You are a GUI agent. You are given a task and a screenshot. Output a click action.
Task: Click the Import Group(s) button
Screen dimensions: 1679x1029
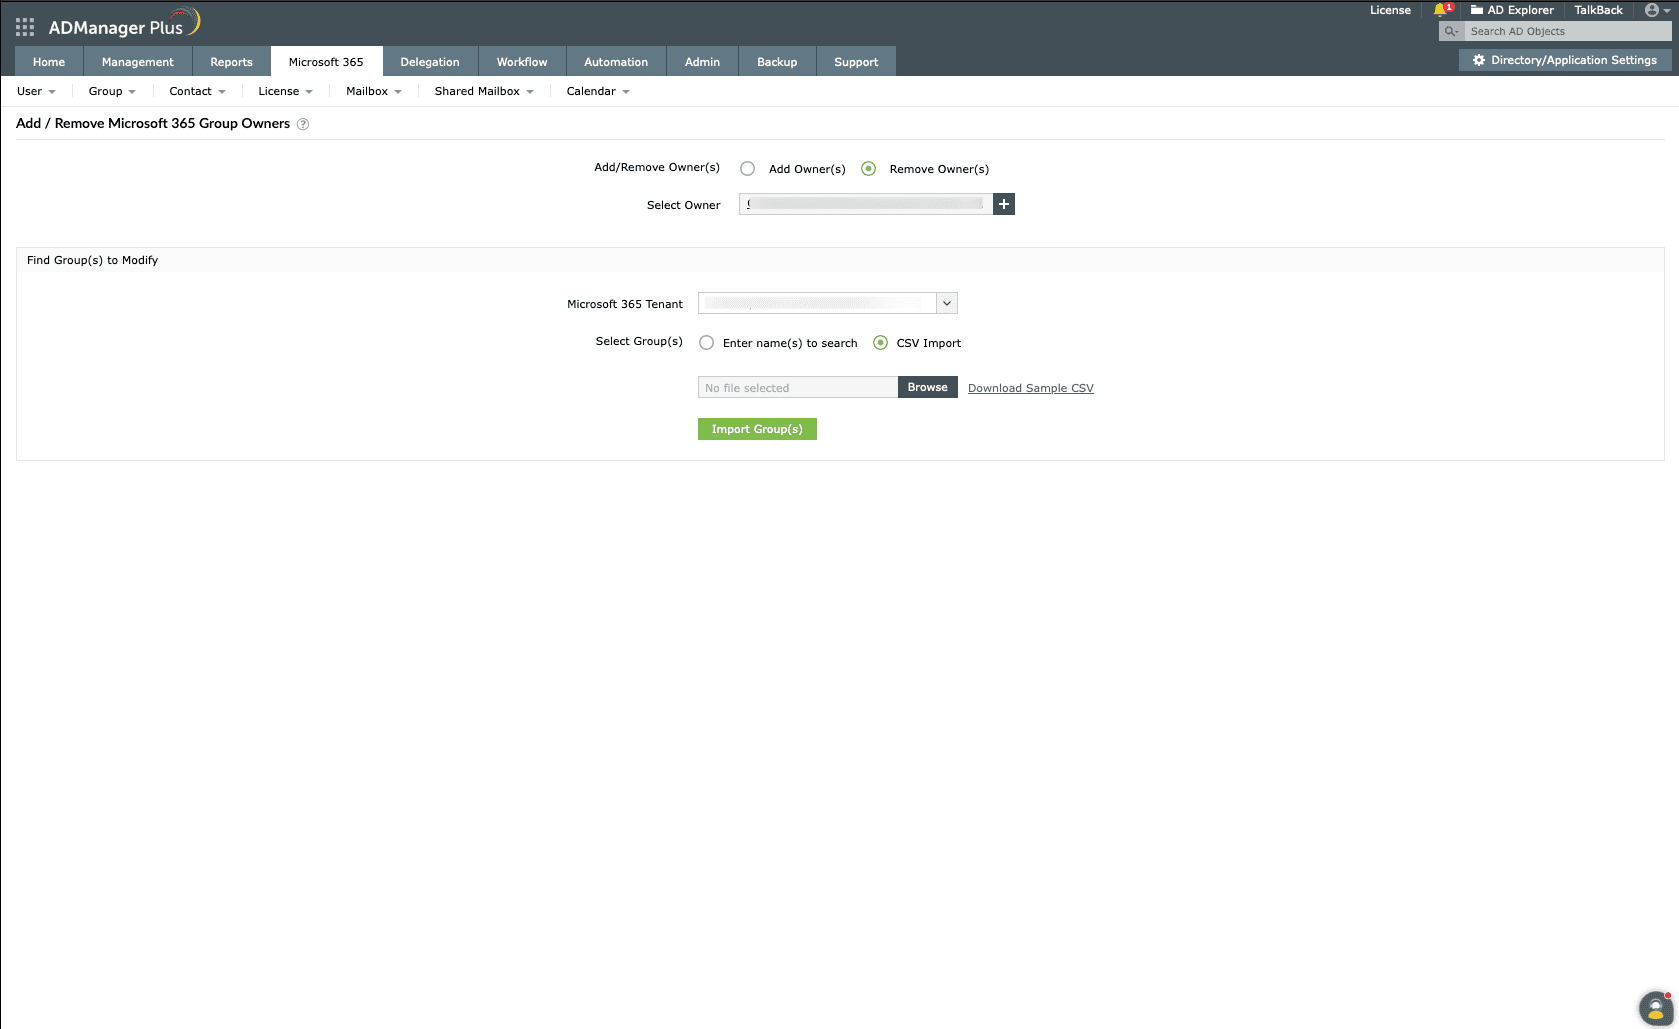click(757, 429)
